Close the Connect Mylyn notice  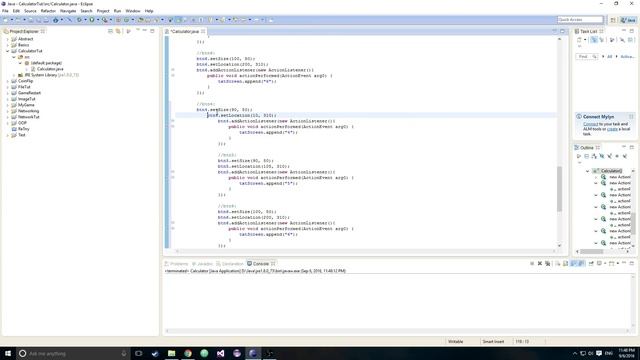click(x=631, y=117)
